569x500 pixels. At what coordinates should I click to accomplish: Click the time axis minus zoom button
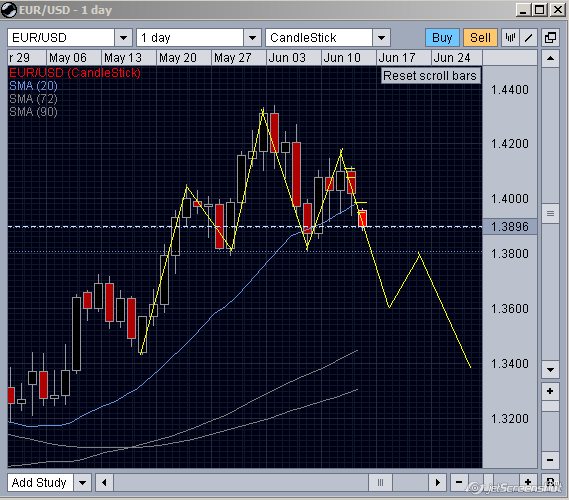(459, 483)
